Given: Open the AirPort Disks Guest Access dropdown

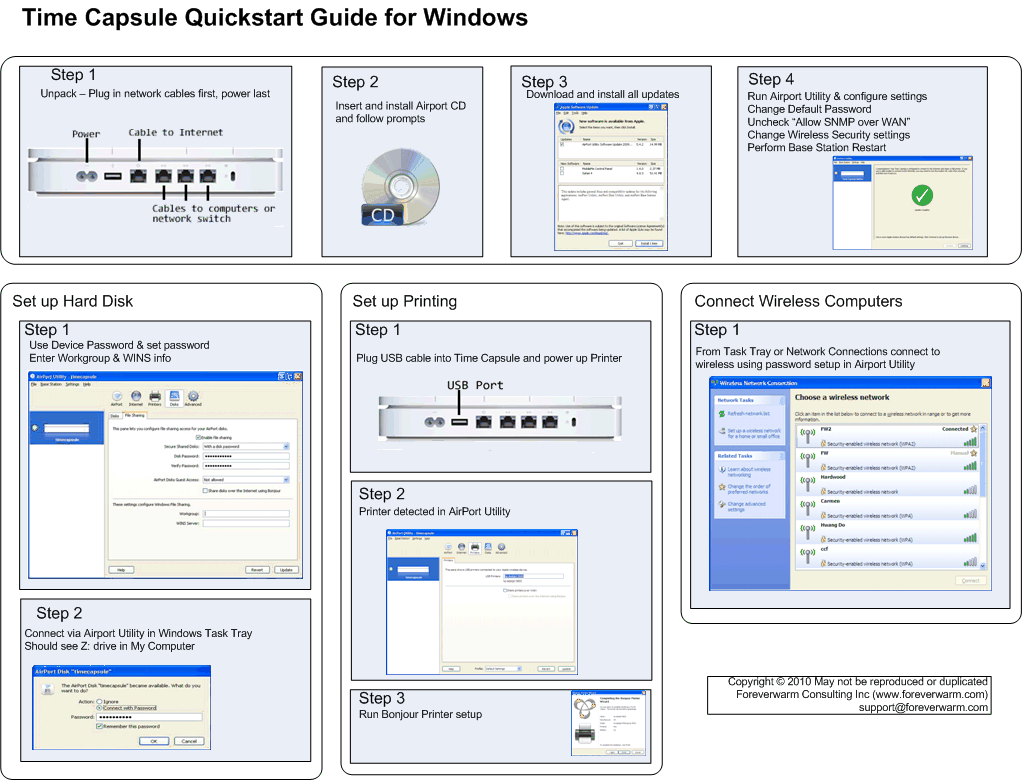Looking at the screenshot, I should click(286, 479).
